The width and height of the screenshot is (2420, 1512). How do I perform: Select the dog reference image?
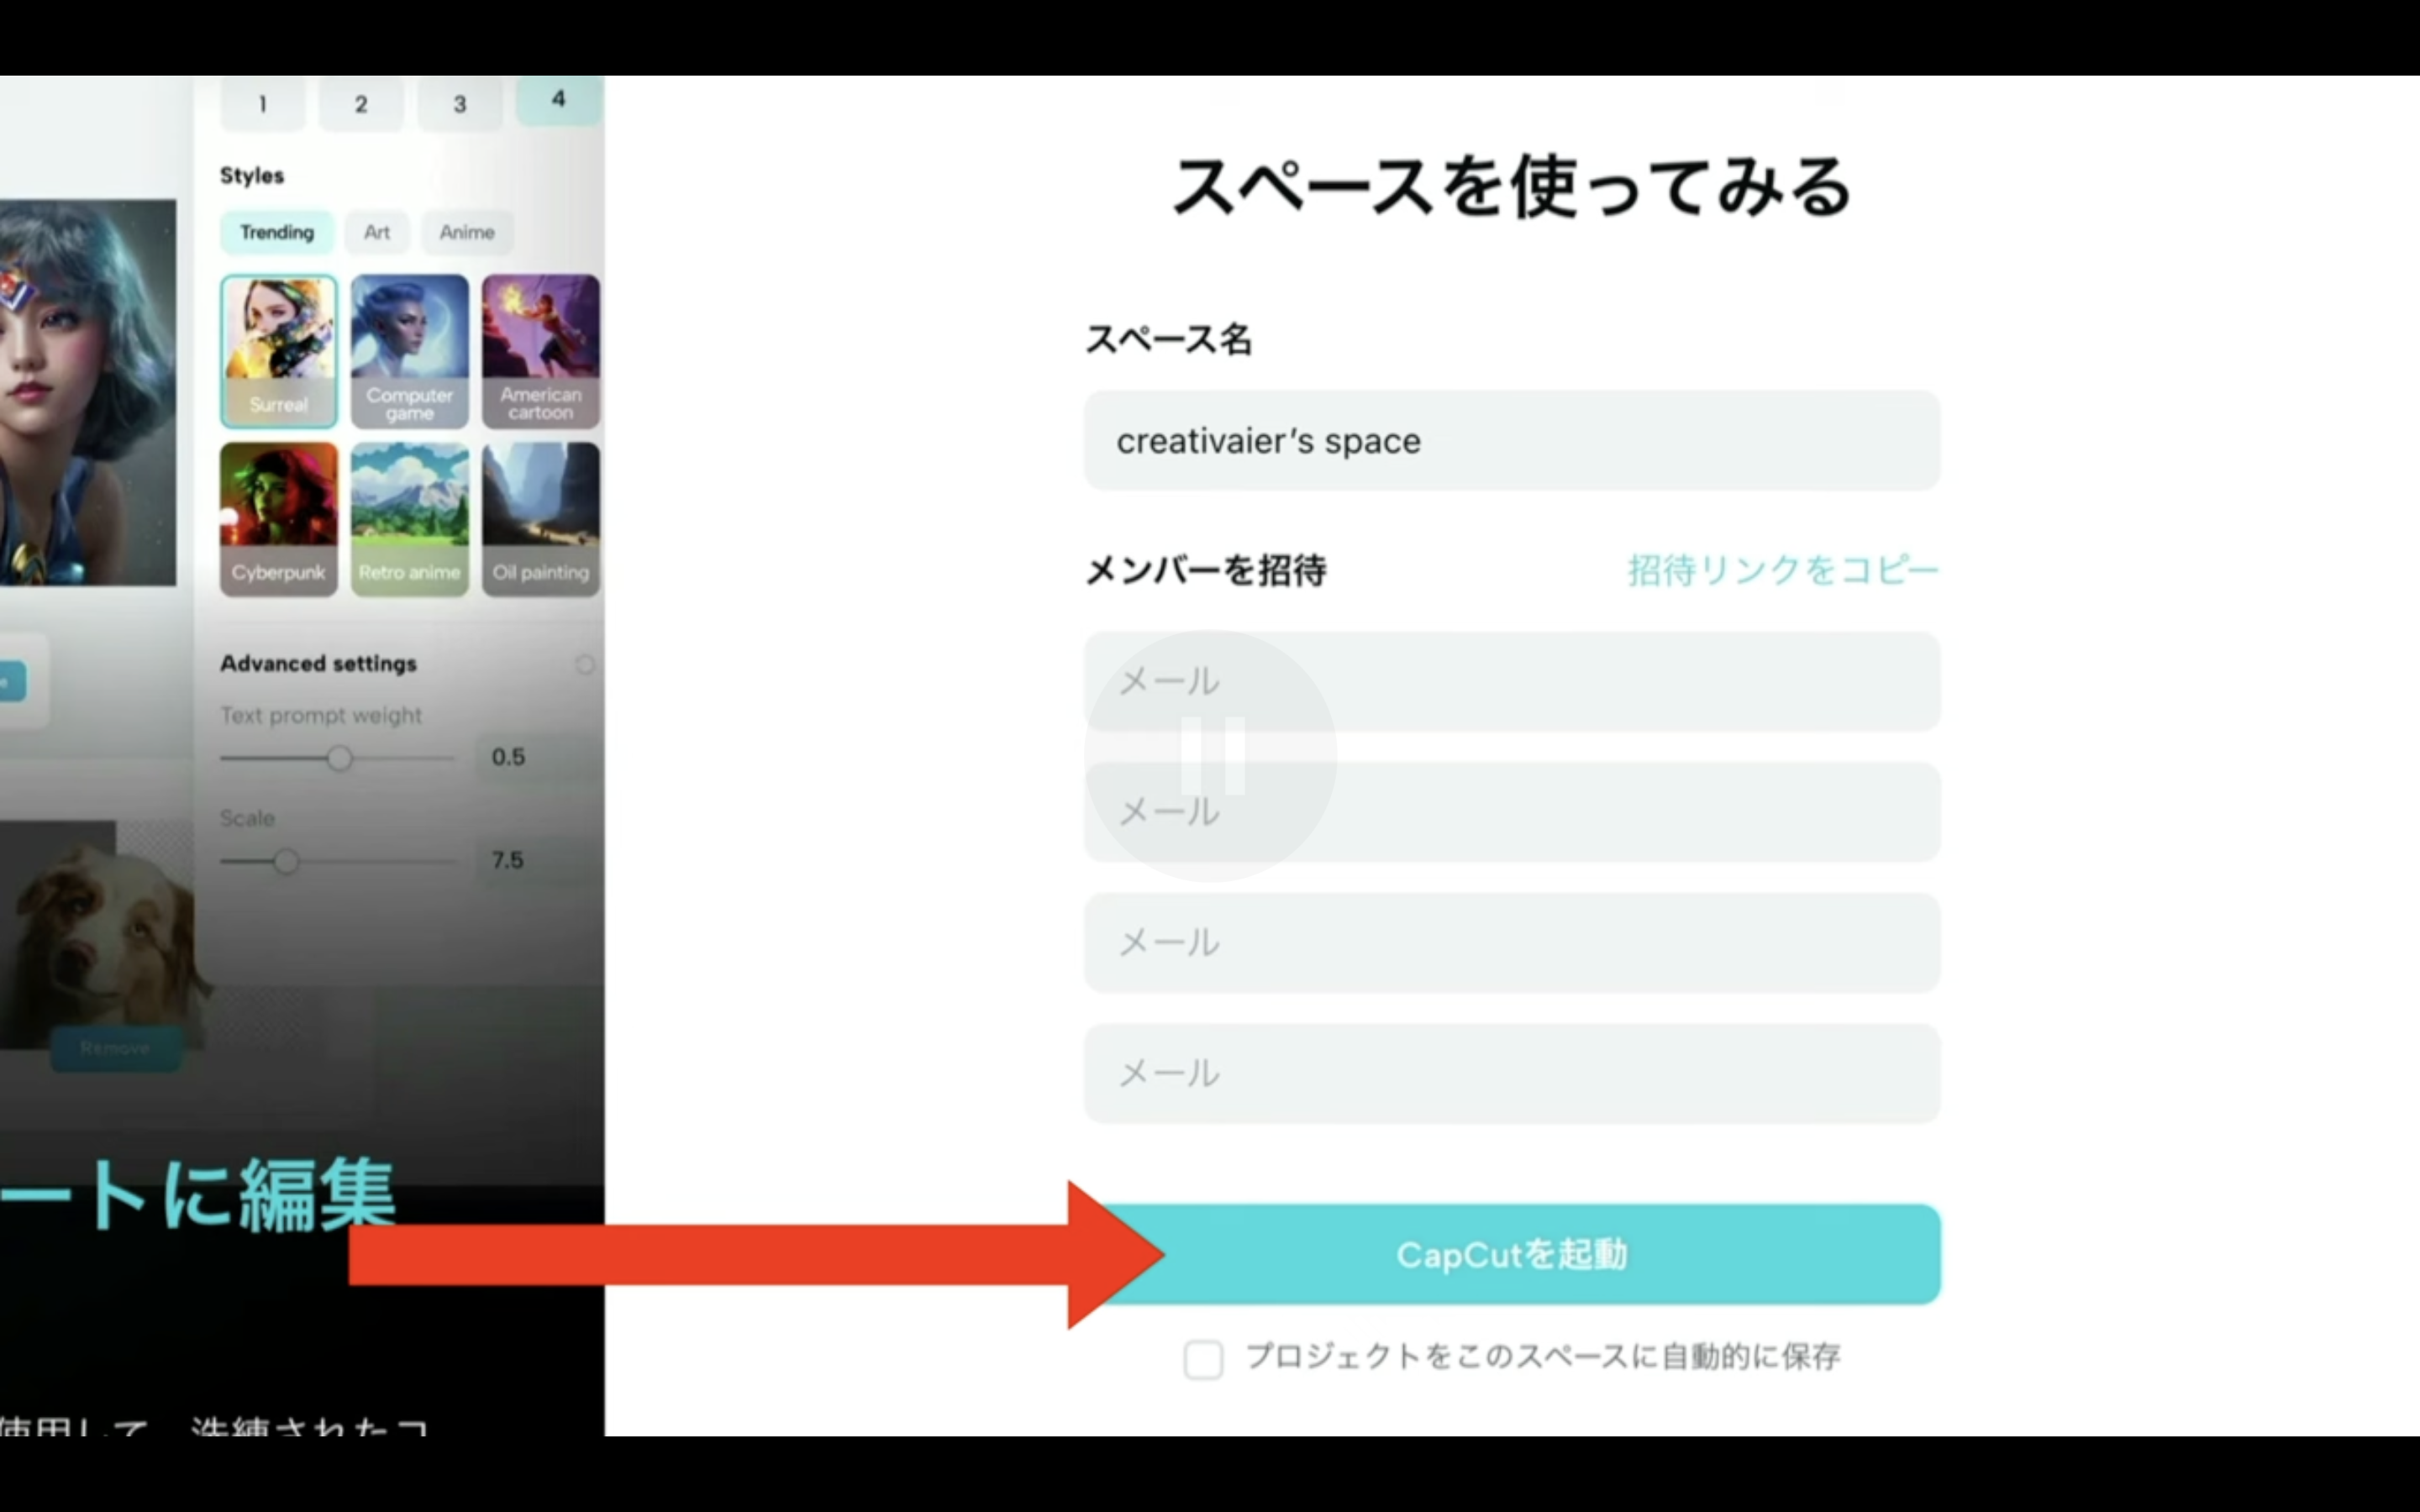click(105, 935)
